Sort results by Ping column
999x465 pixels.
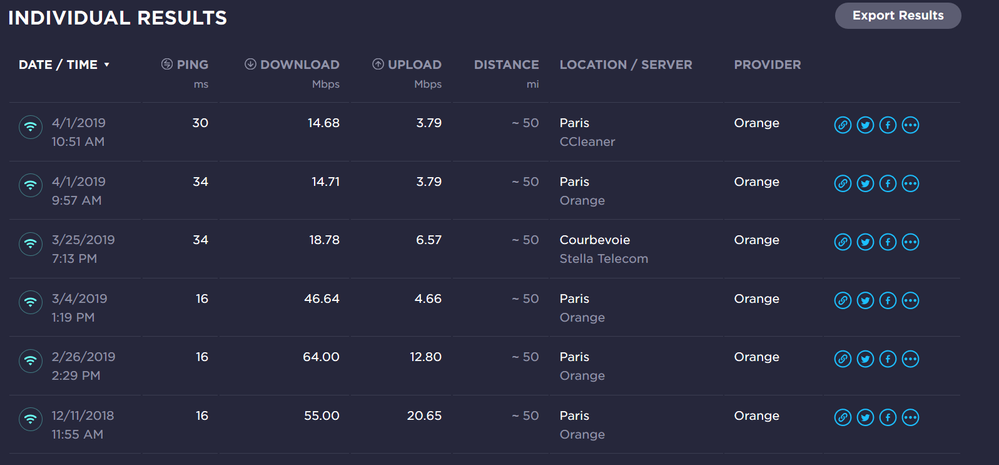[185, 65]
